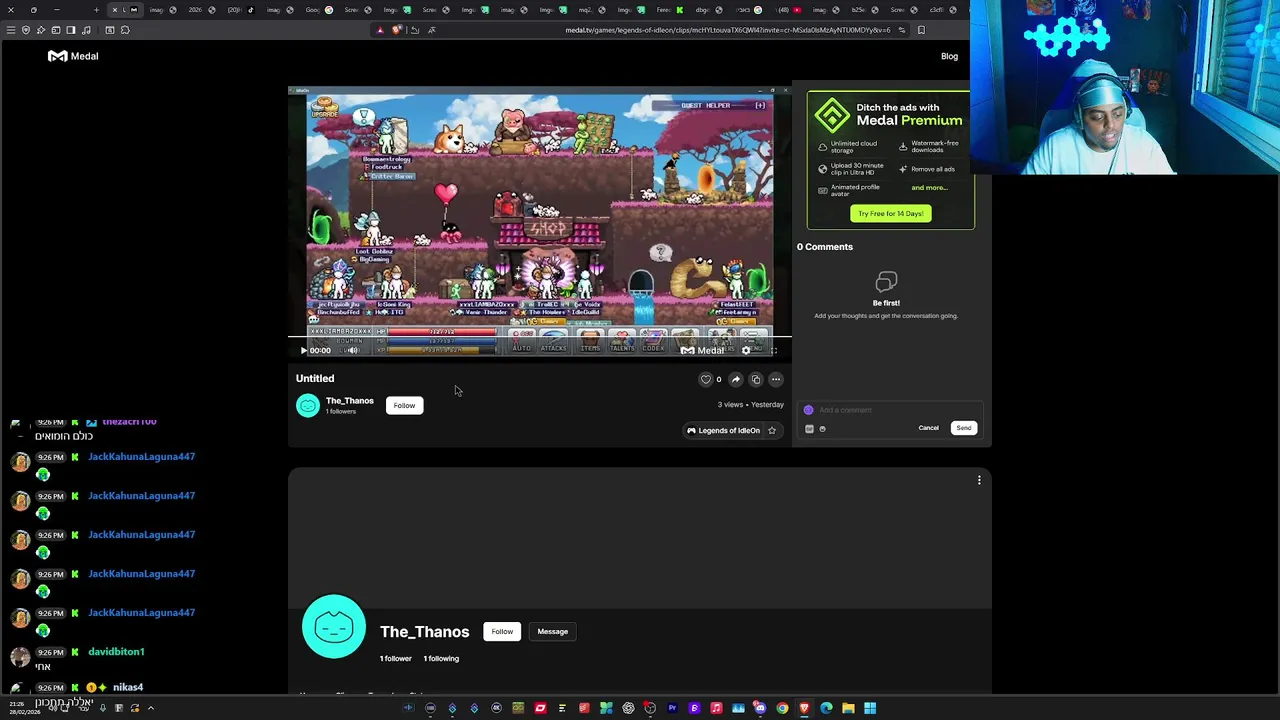Image resolution: width=1280 pixels, height=720 pixels.
Task: Like the clip with the heart icon
Action: pos(706,379)
